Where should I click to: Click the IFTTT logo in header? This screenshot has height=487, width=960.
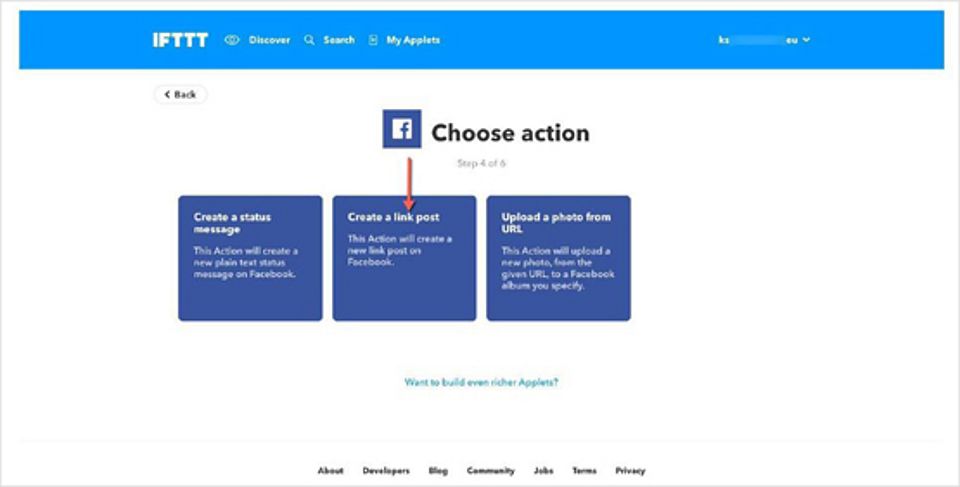(x=180, y=40)
